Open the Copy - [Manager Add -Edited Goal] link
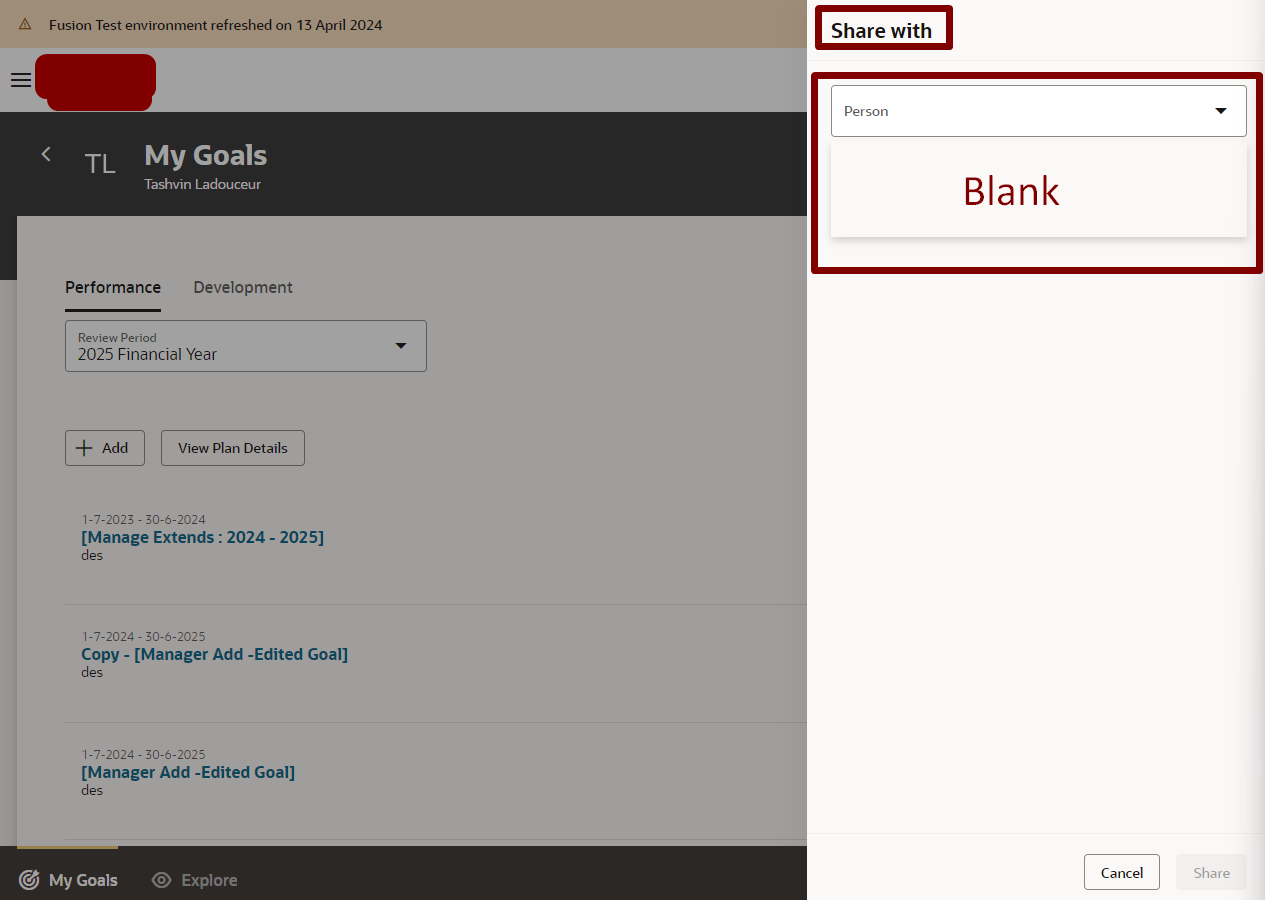 [214, 654]
